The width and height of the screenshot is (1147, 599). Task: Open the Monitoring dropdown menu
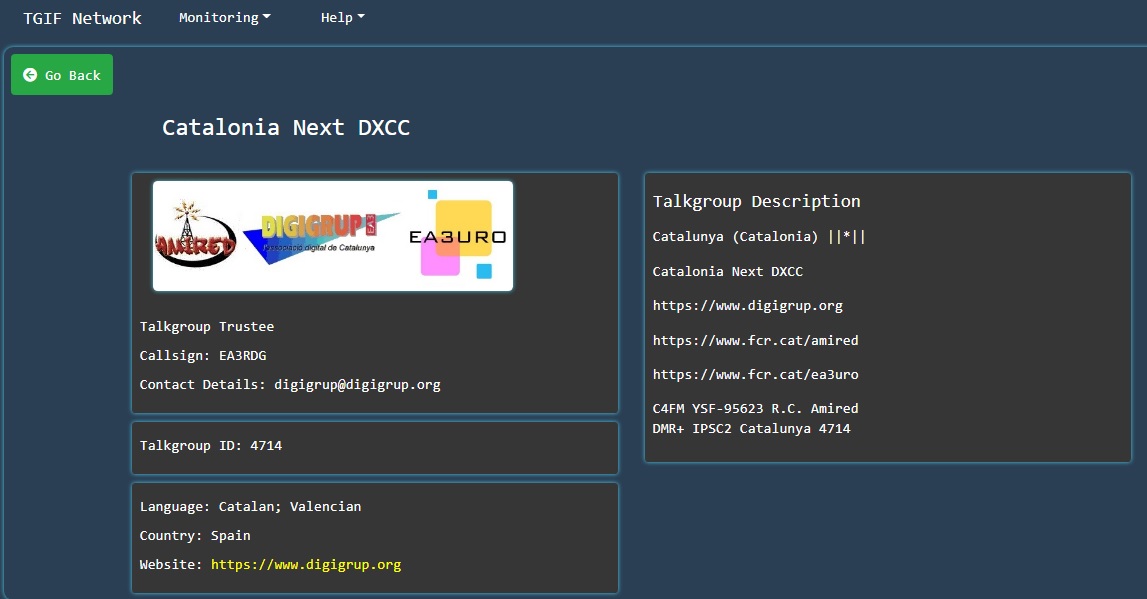pyautogui.click(x=225, y=18)
